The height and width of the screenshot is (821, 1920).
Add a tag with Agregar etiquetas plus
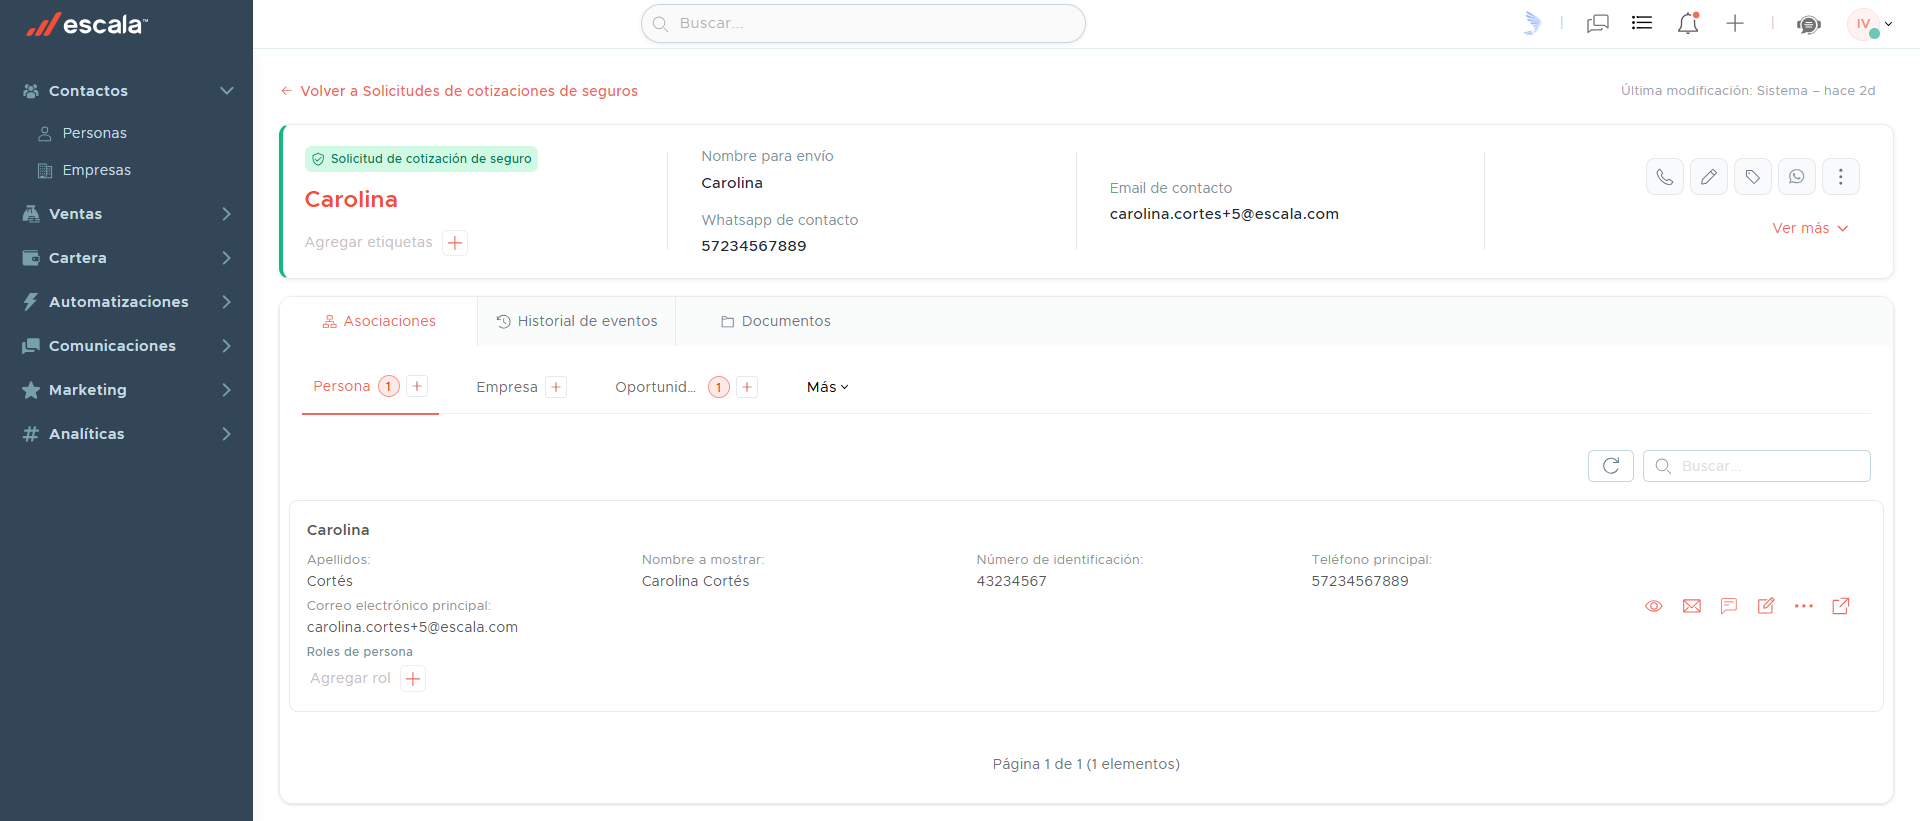pyautogui.click(x=455, y=243)
